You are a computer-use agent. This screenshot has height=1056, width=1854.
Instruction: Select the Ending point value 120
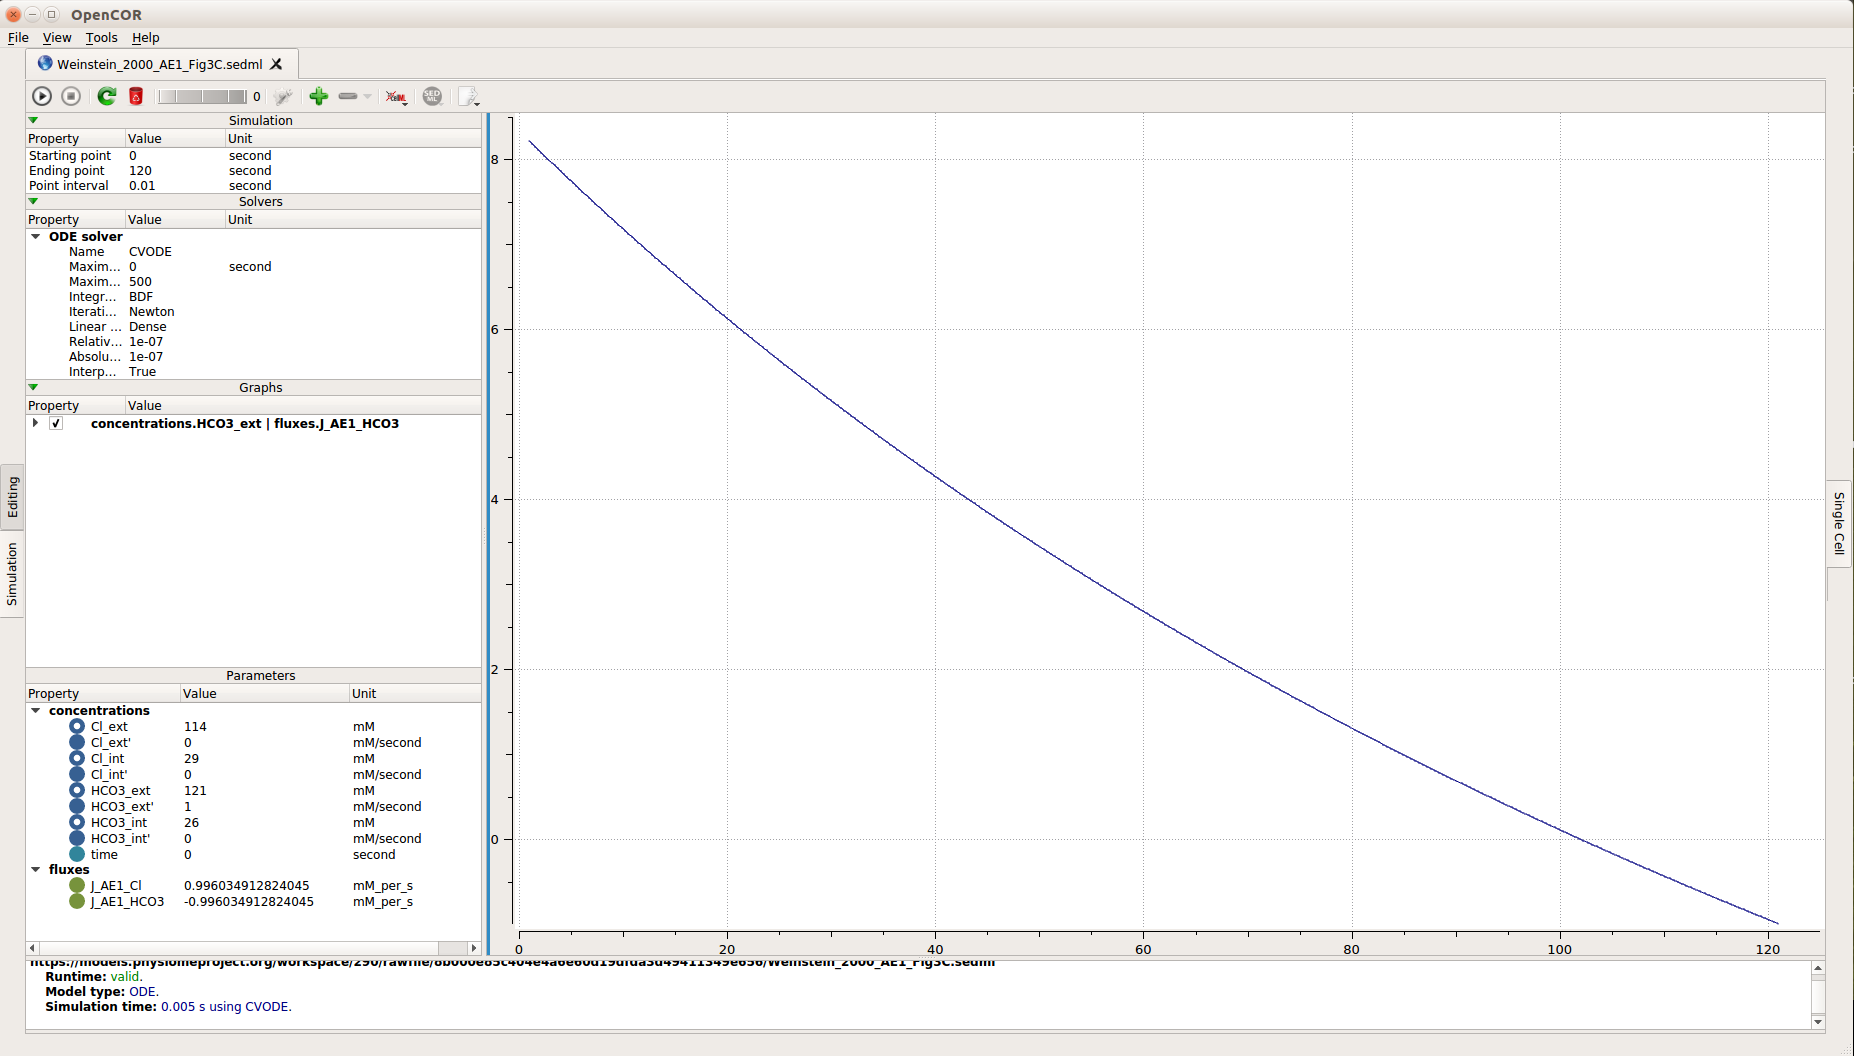141,171
